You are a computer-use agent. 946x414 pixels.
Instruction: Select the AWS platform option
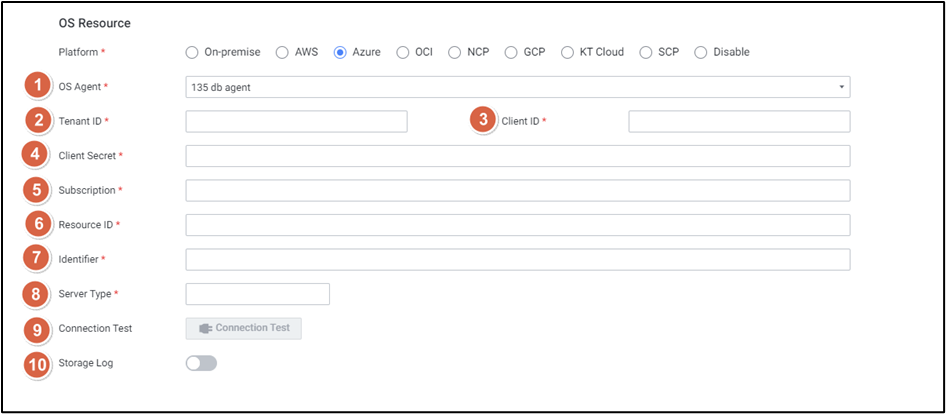click(x=282, y=52)
